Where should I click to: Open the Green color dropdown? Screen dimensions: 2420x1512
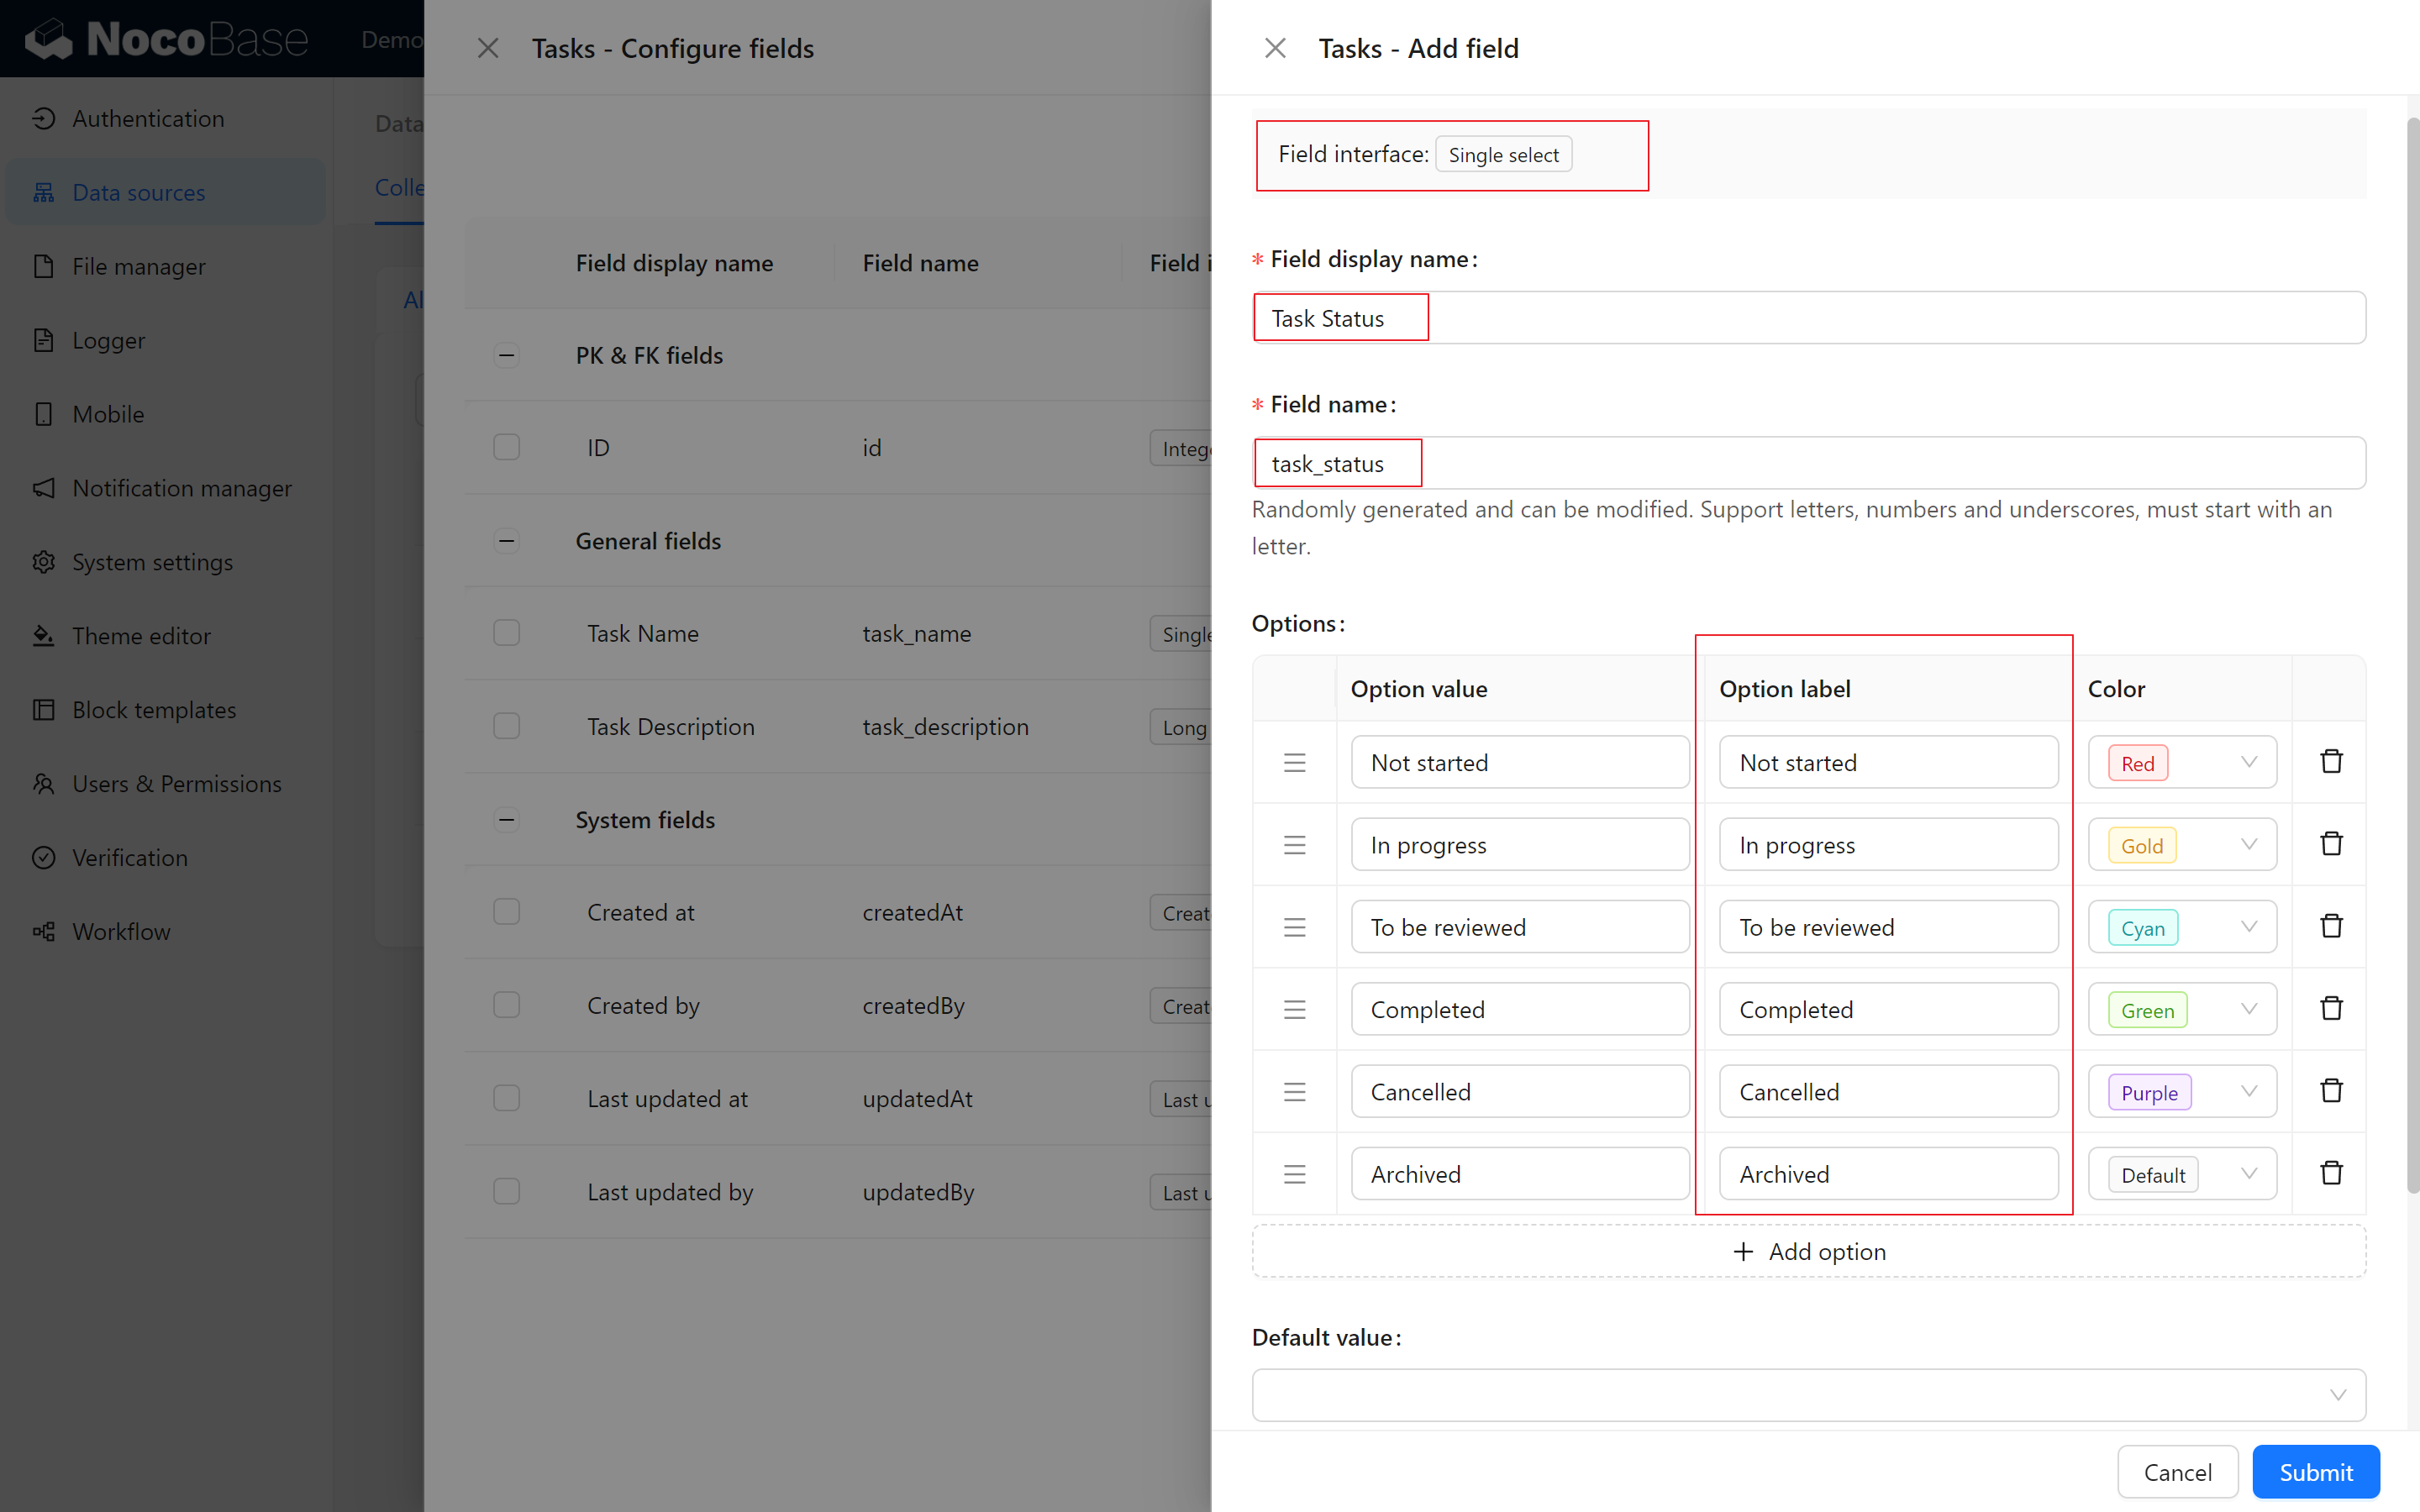point(2182,1009)
